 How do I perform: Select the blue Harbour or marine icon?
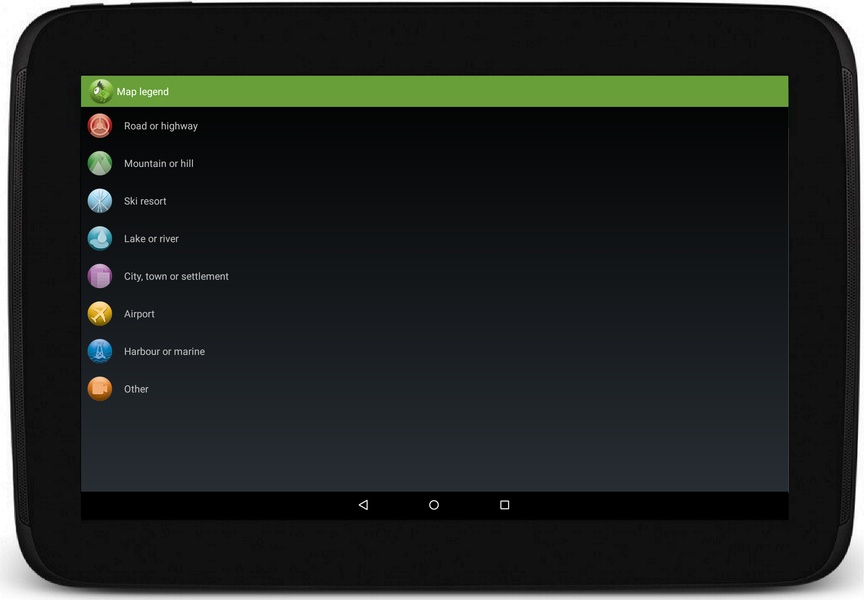(100, 351)
